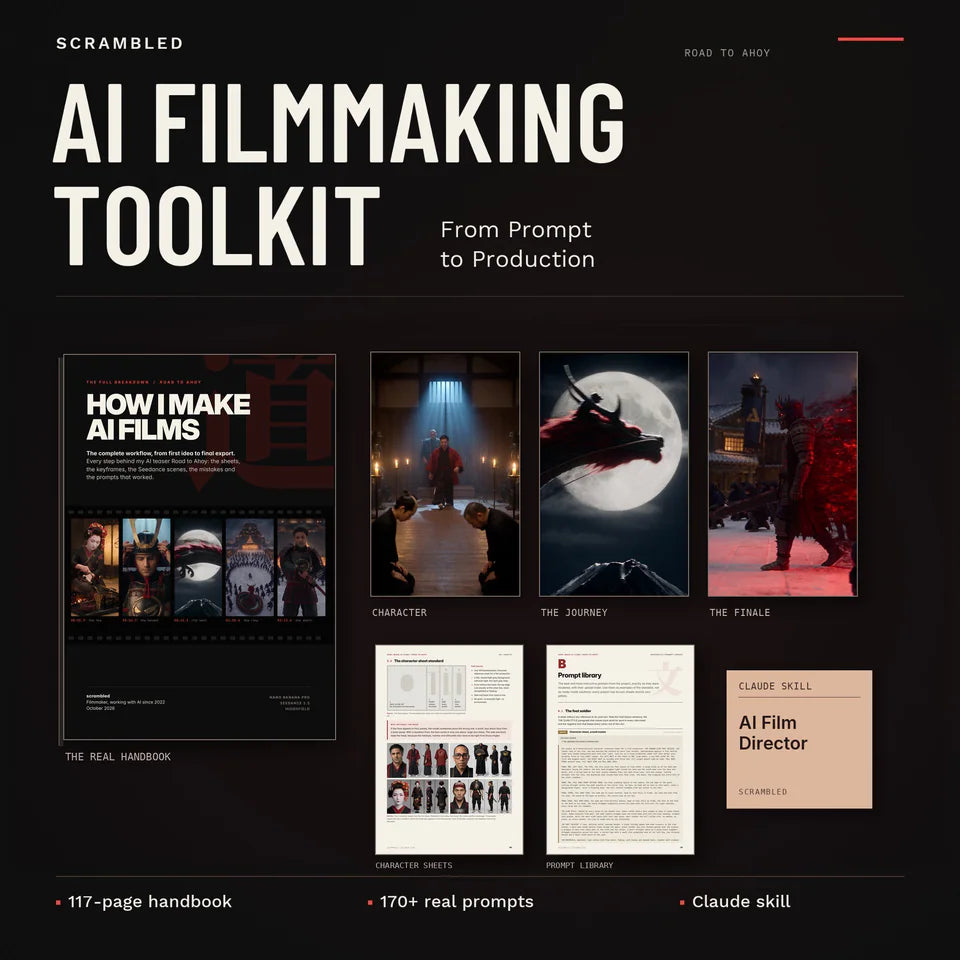Click the THE JOURNEY caption
The width and height of the screenshot is (960, 960).
[574, 612]
